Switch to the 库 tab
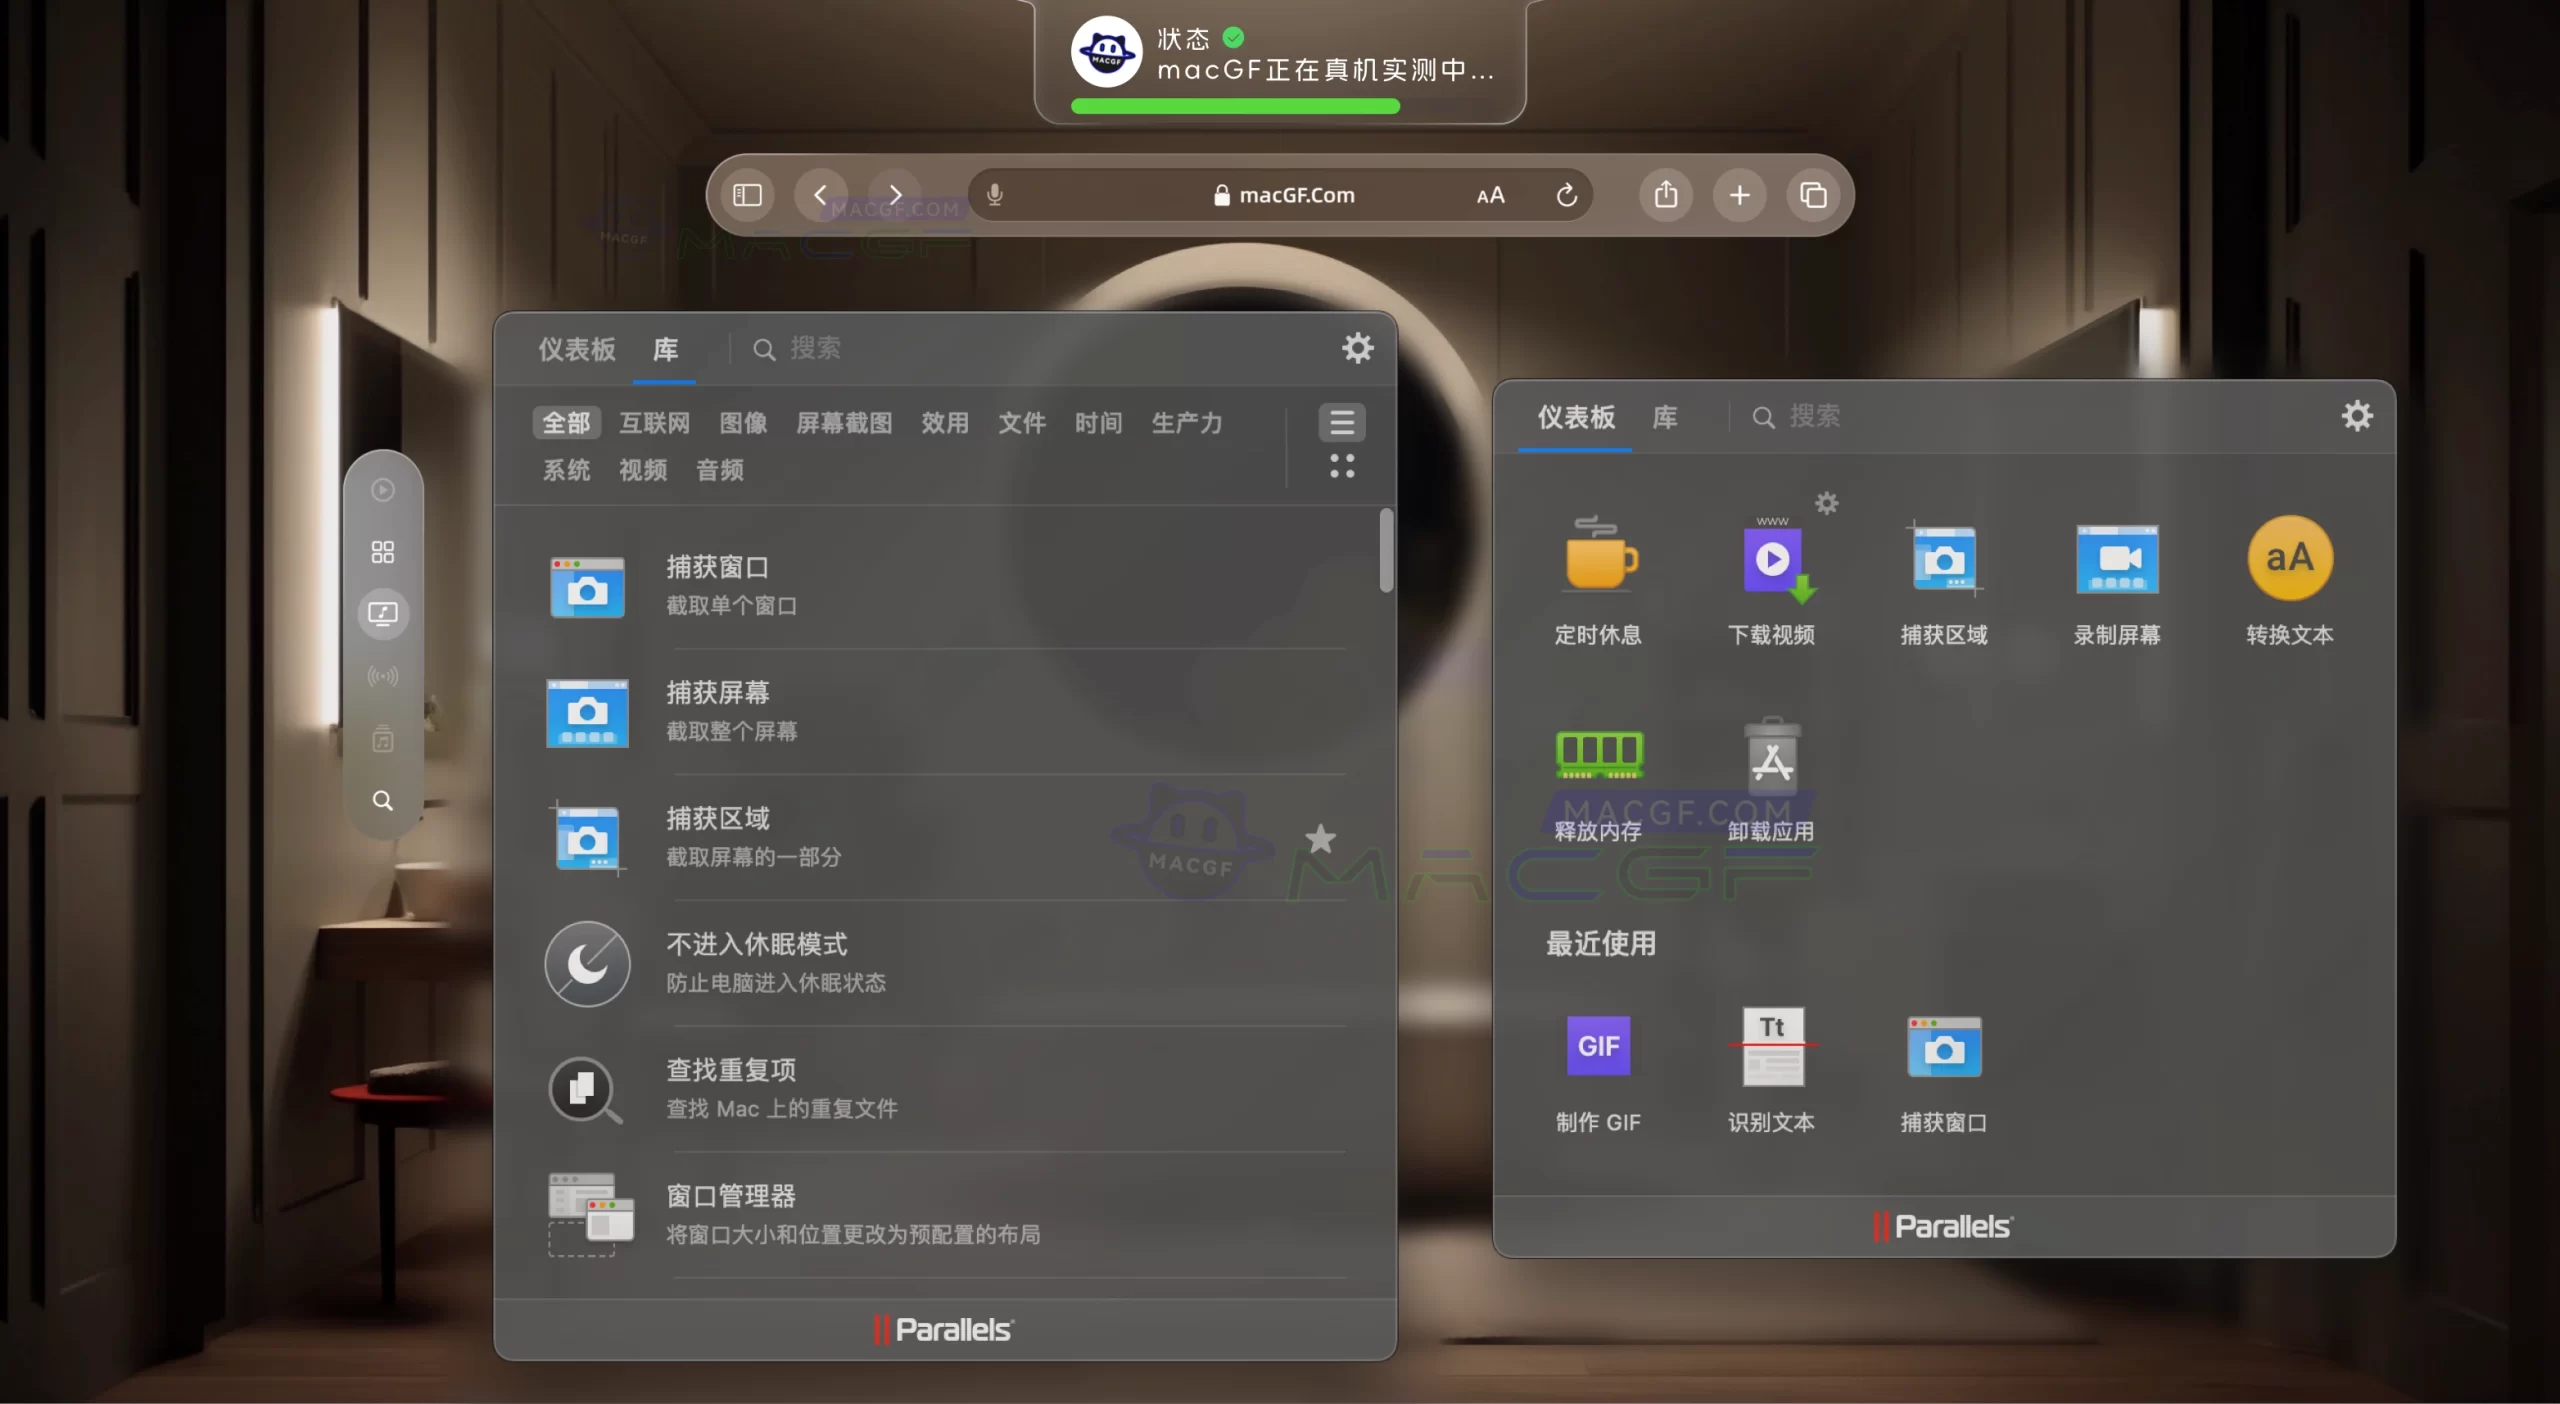 [666, 350]
